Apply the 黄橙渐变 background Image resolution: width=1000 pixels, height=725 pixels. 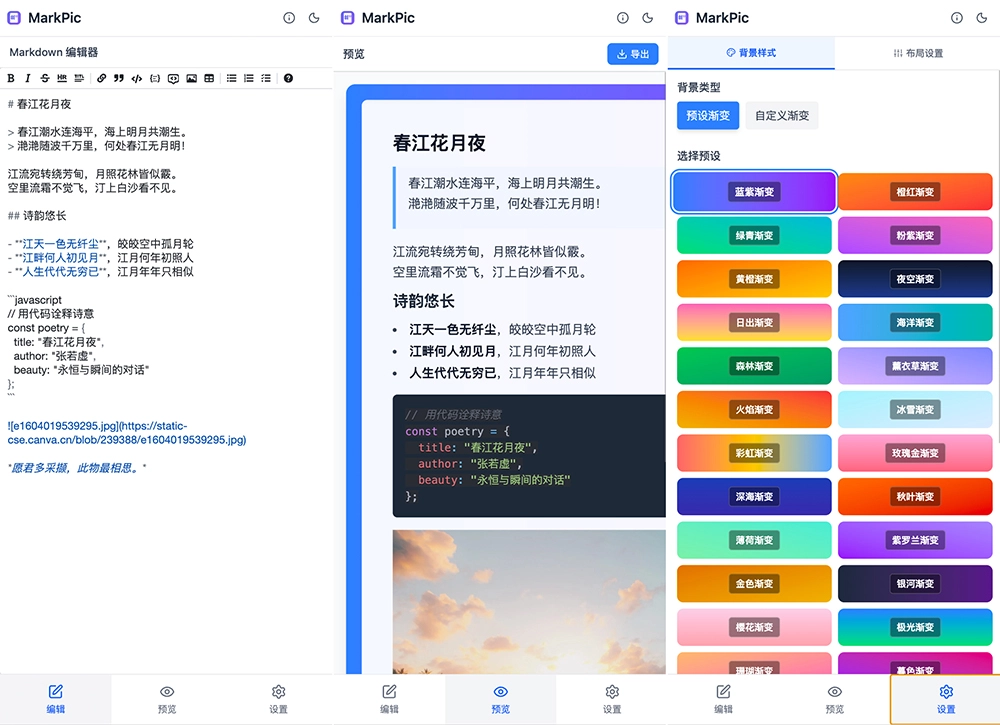(754, 279)
